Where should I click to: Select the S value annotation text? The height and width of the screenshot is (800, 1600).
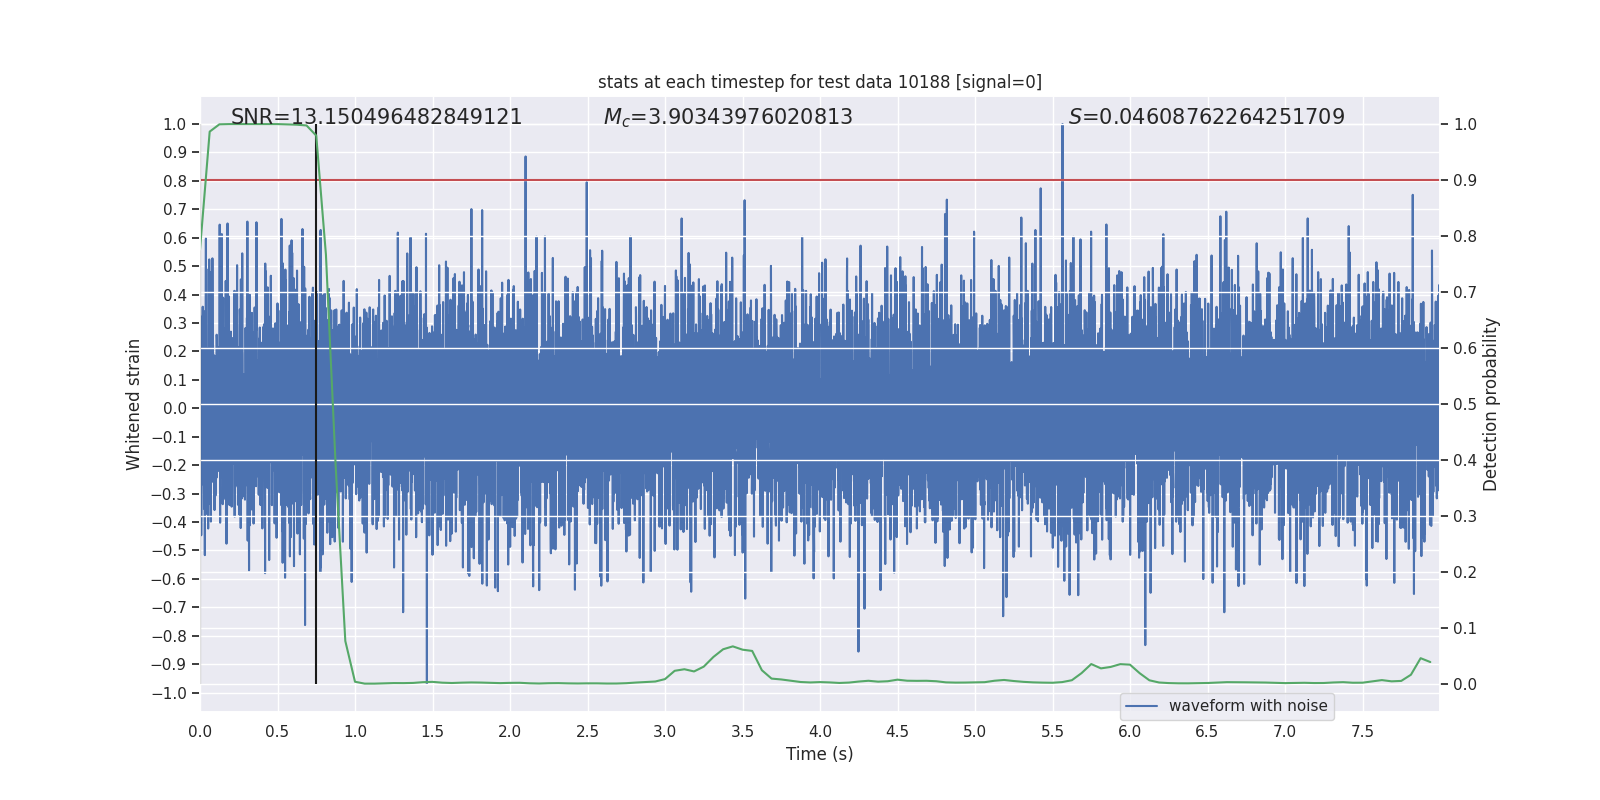(1206, 117)
